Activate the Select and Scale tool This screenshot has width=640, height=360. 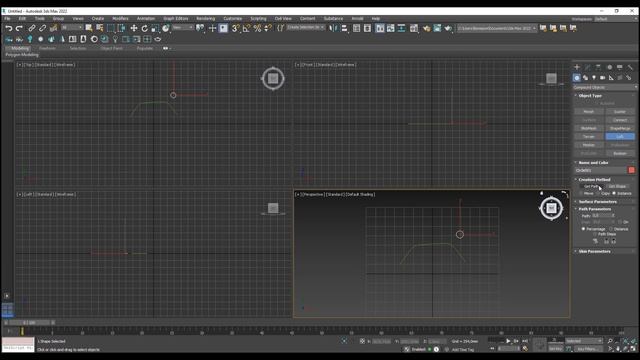pyautogui.click(x=155, y=28)
